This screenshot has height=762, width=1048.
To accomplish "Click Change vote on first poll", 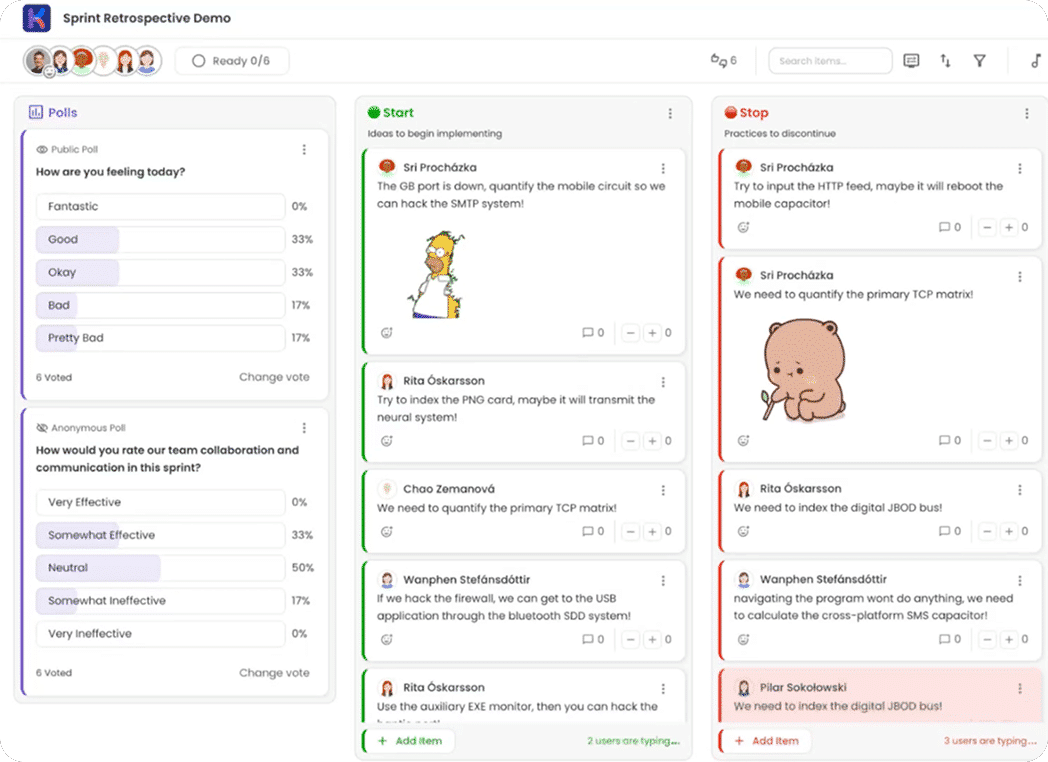I will 274,378.
